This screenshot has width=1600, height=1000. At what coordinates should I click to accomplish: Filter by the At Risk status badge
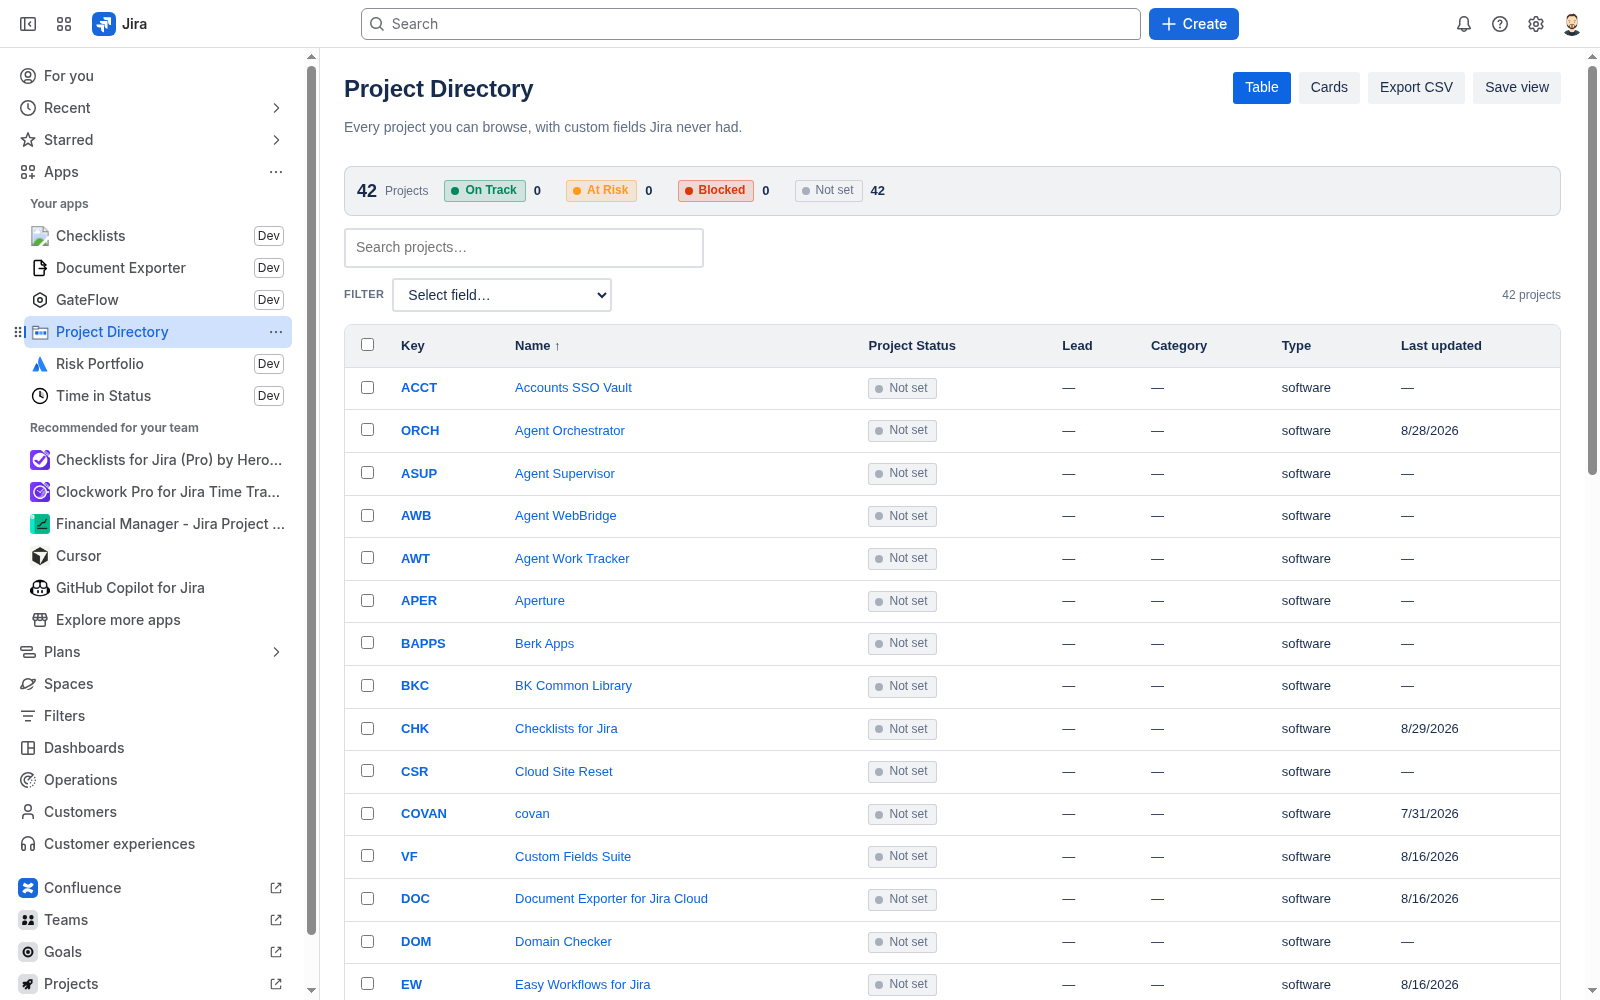point(601,190)
